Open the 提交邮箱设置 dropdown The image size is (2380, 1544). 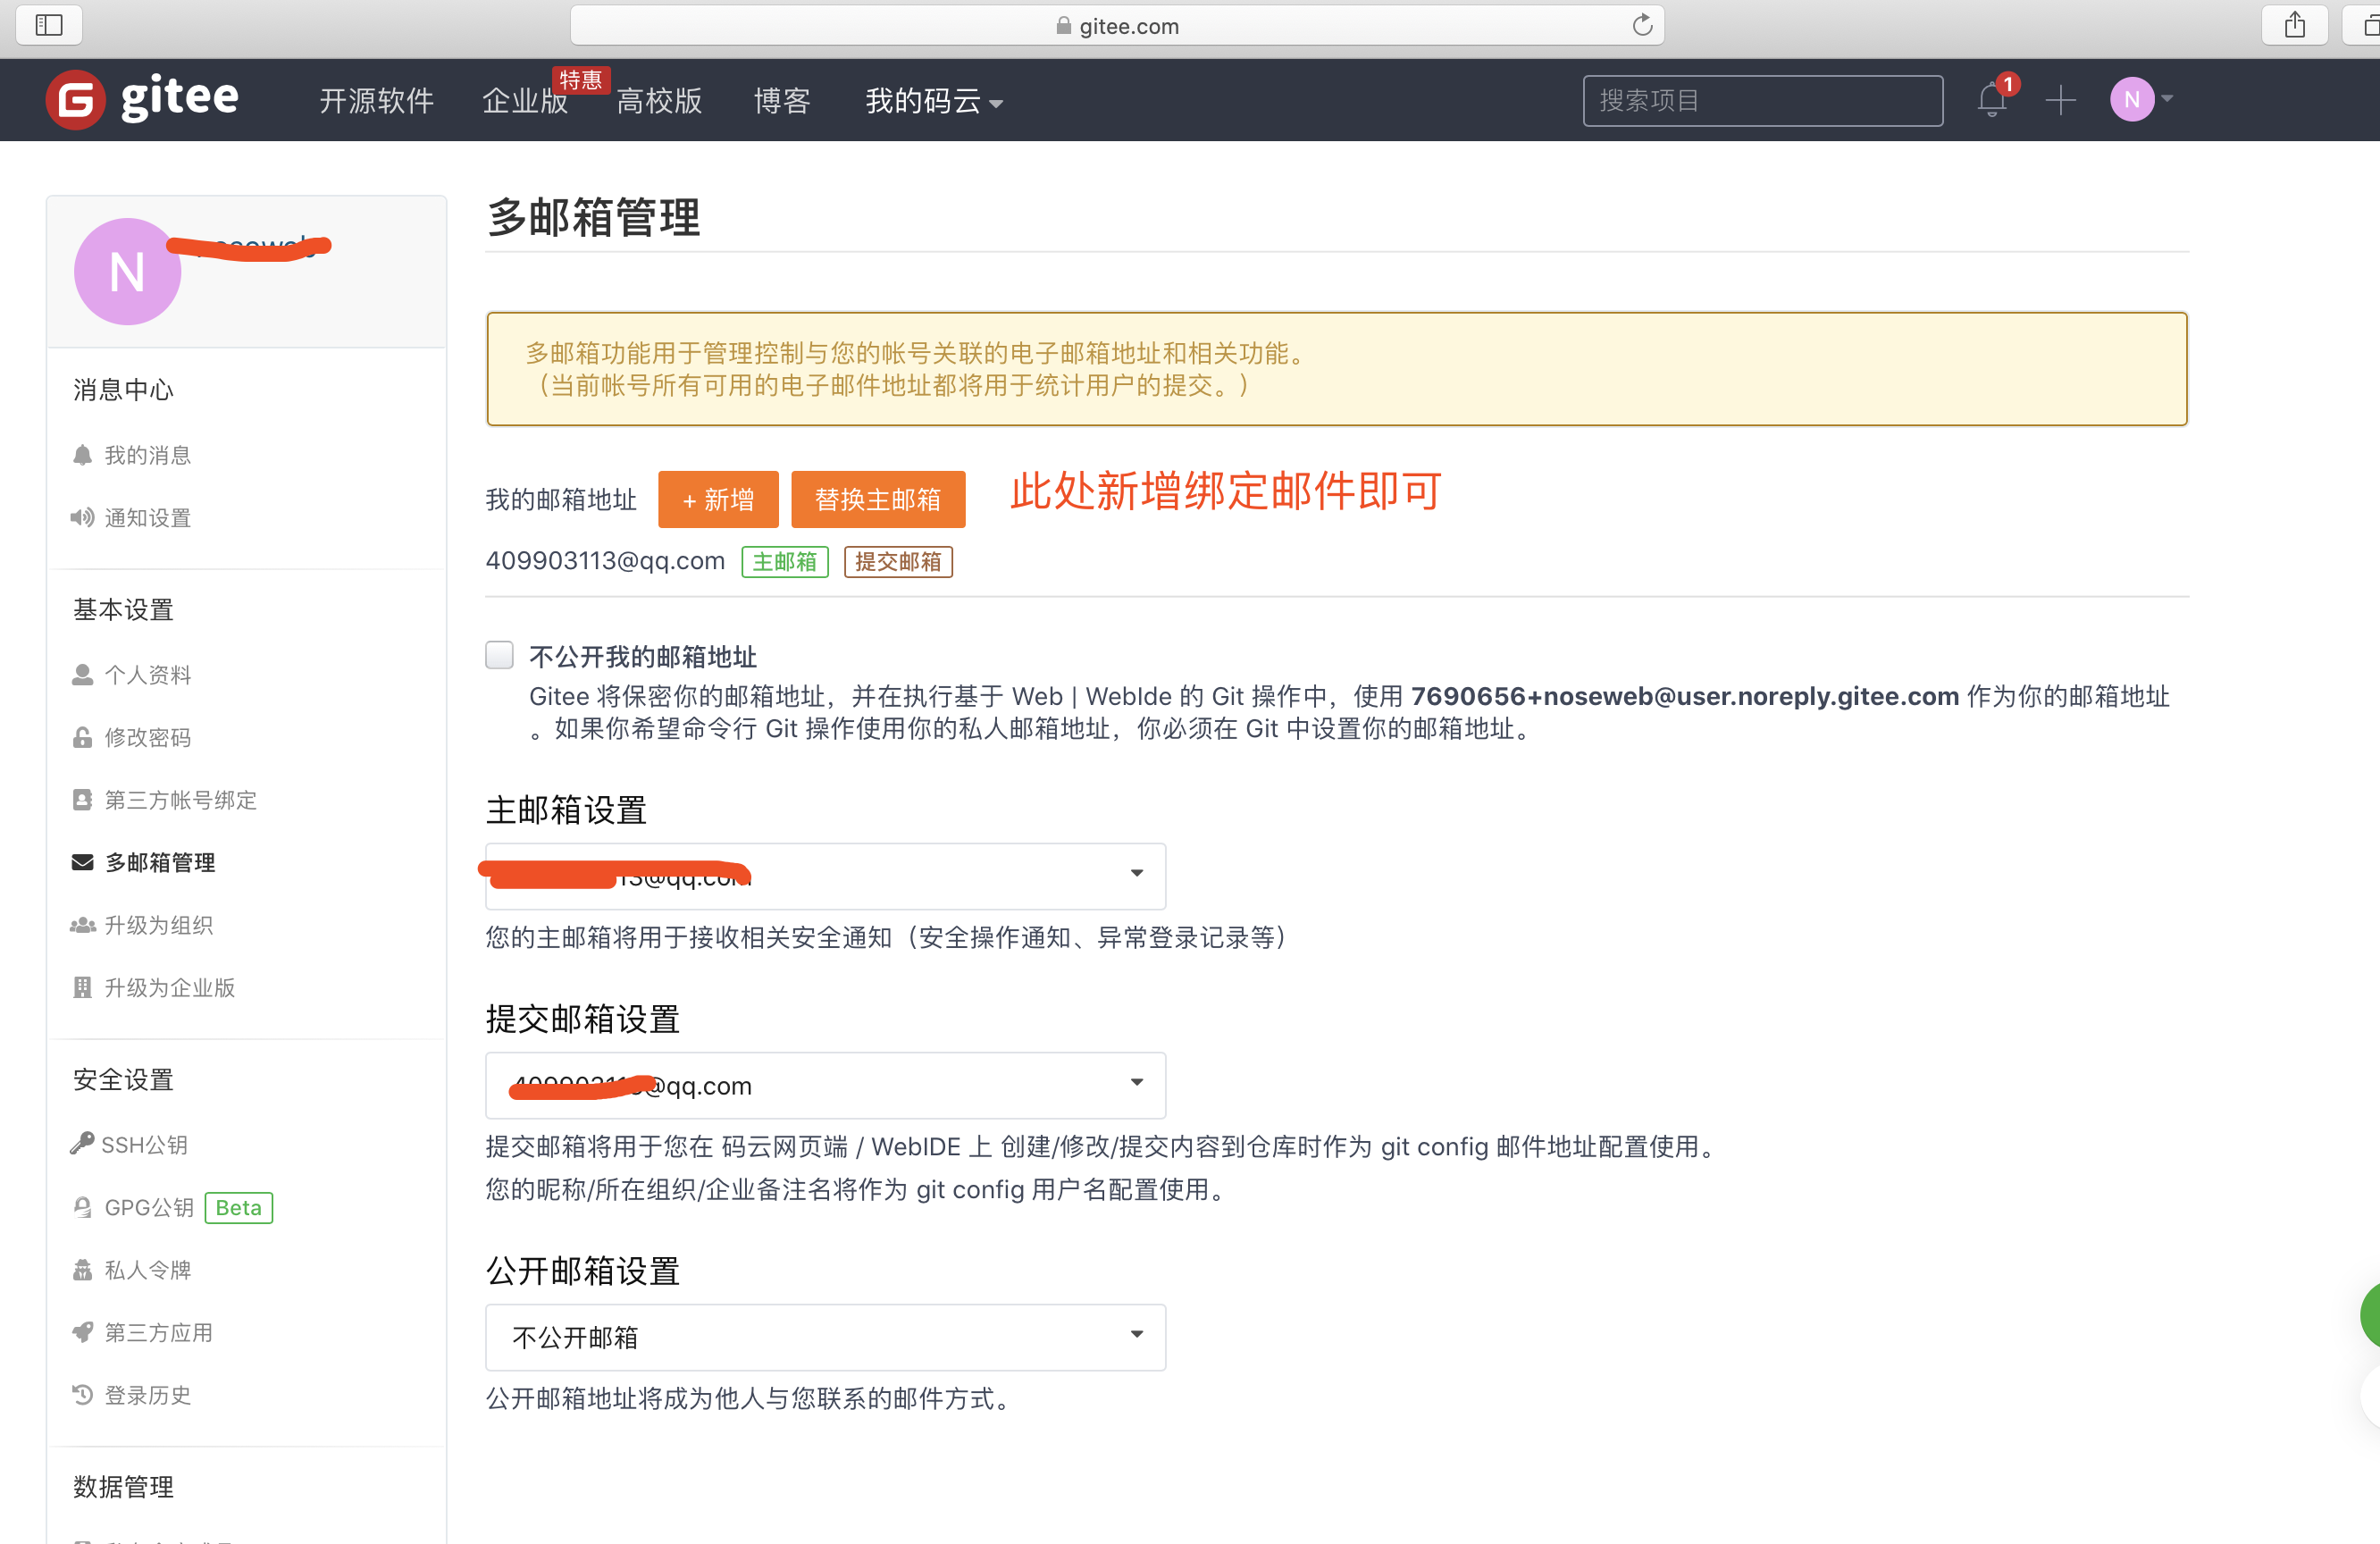click(825, 1085)
